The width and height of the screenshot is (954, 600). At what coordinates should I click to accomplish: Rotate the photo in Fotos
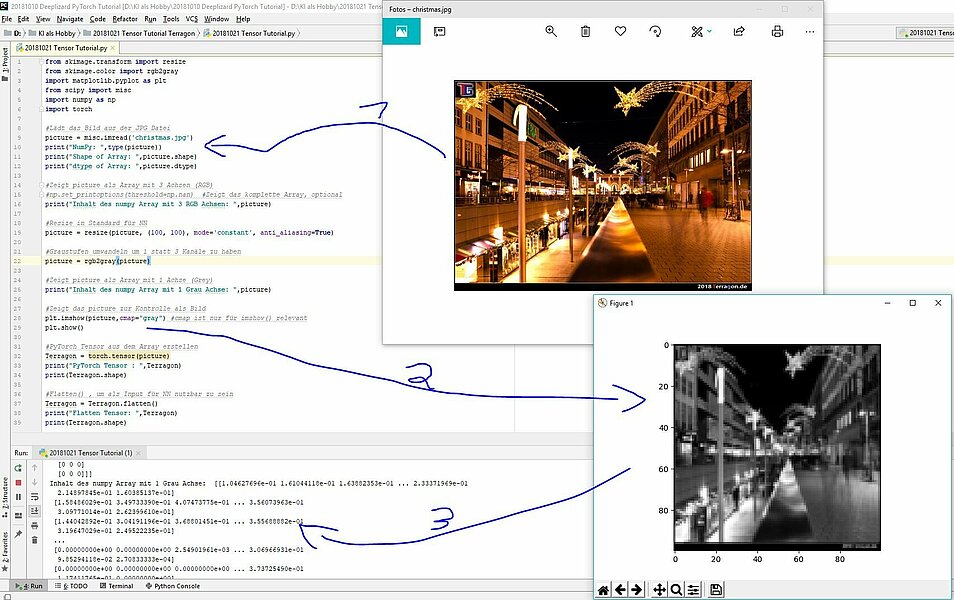pyautogui.click(x=655, y=31)
